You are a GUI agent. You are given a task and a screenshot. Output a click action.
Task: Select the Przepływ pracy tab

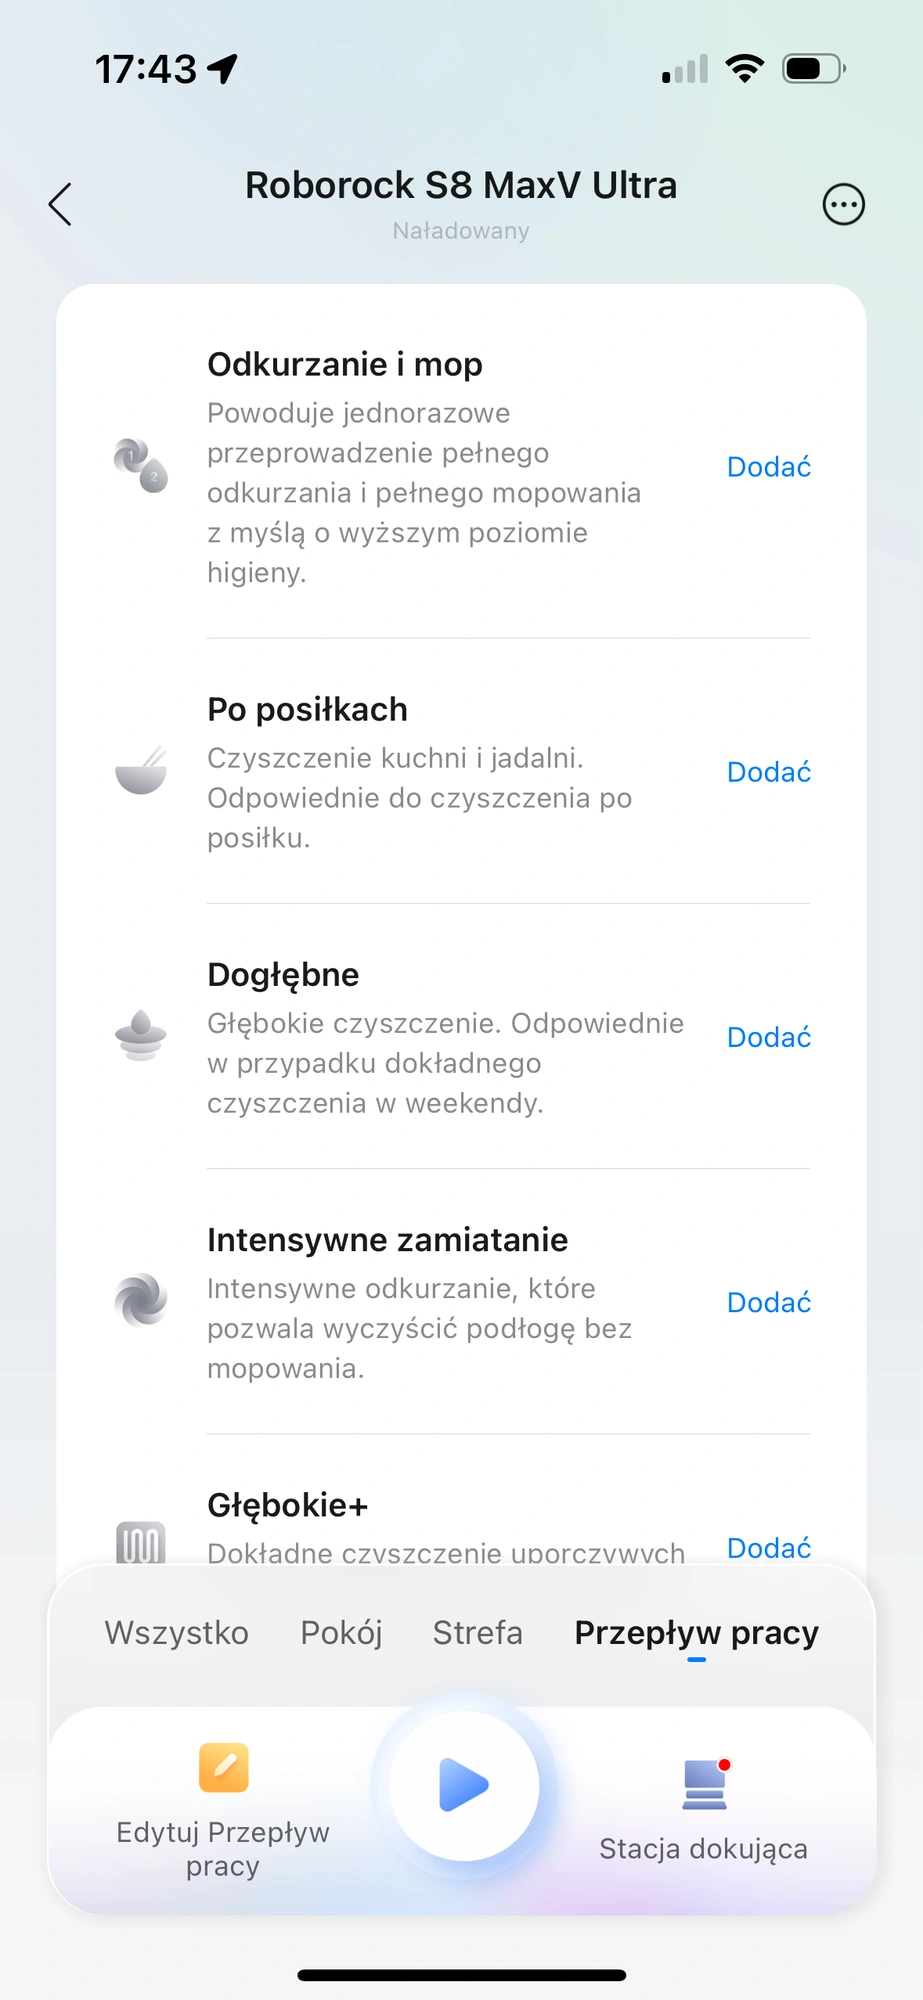tap(697, 1633)
